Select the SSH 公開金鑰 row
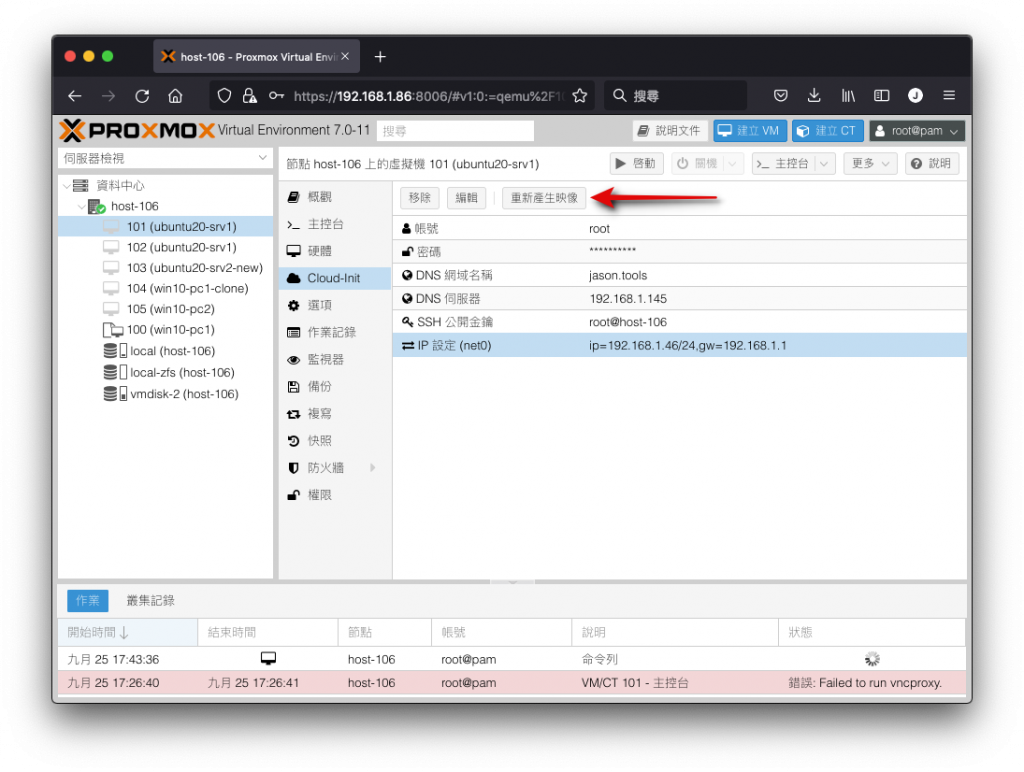The width and height of the screenshot is (1024, 772). [680, 322]
